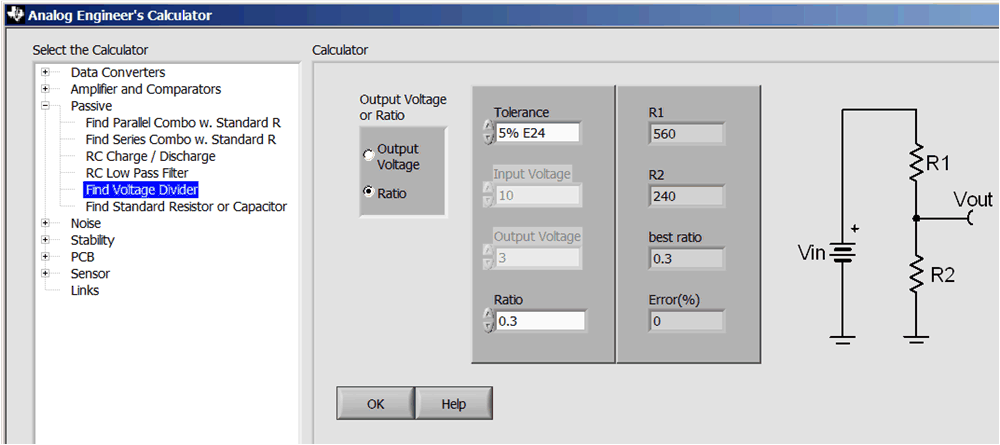The width and height of the screenshot is (1000, 445).
Task: Select the Output Voltage radio button
Action: [x=368, y=155]
